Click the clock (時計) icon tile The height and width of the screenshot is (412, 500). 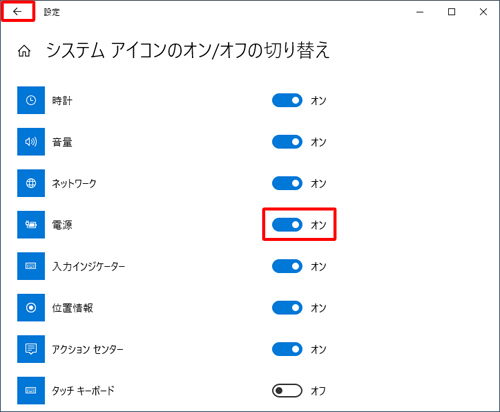coord(31,100)
